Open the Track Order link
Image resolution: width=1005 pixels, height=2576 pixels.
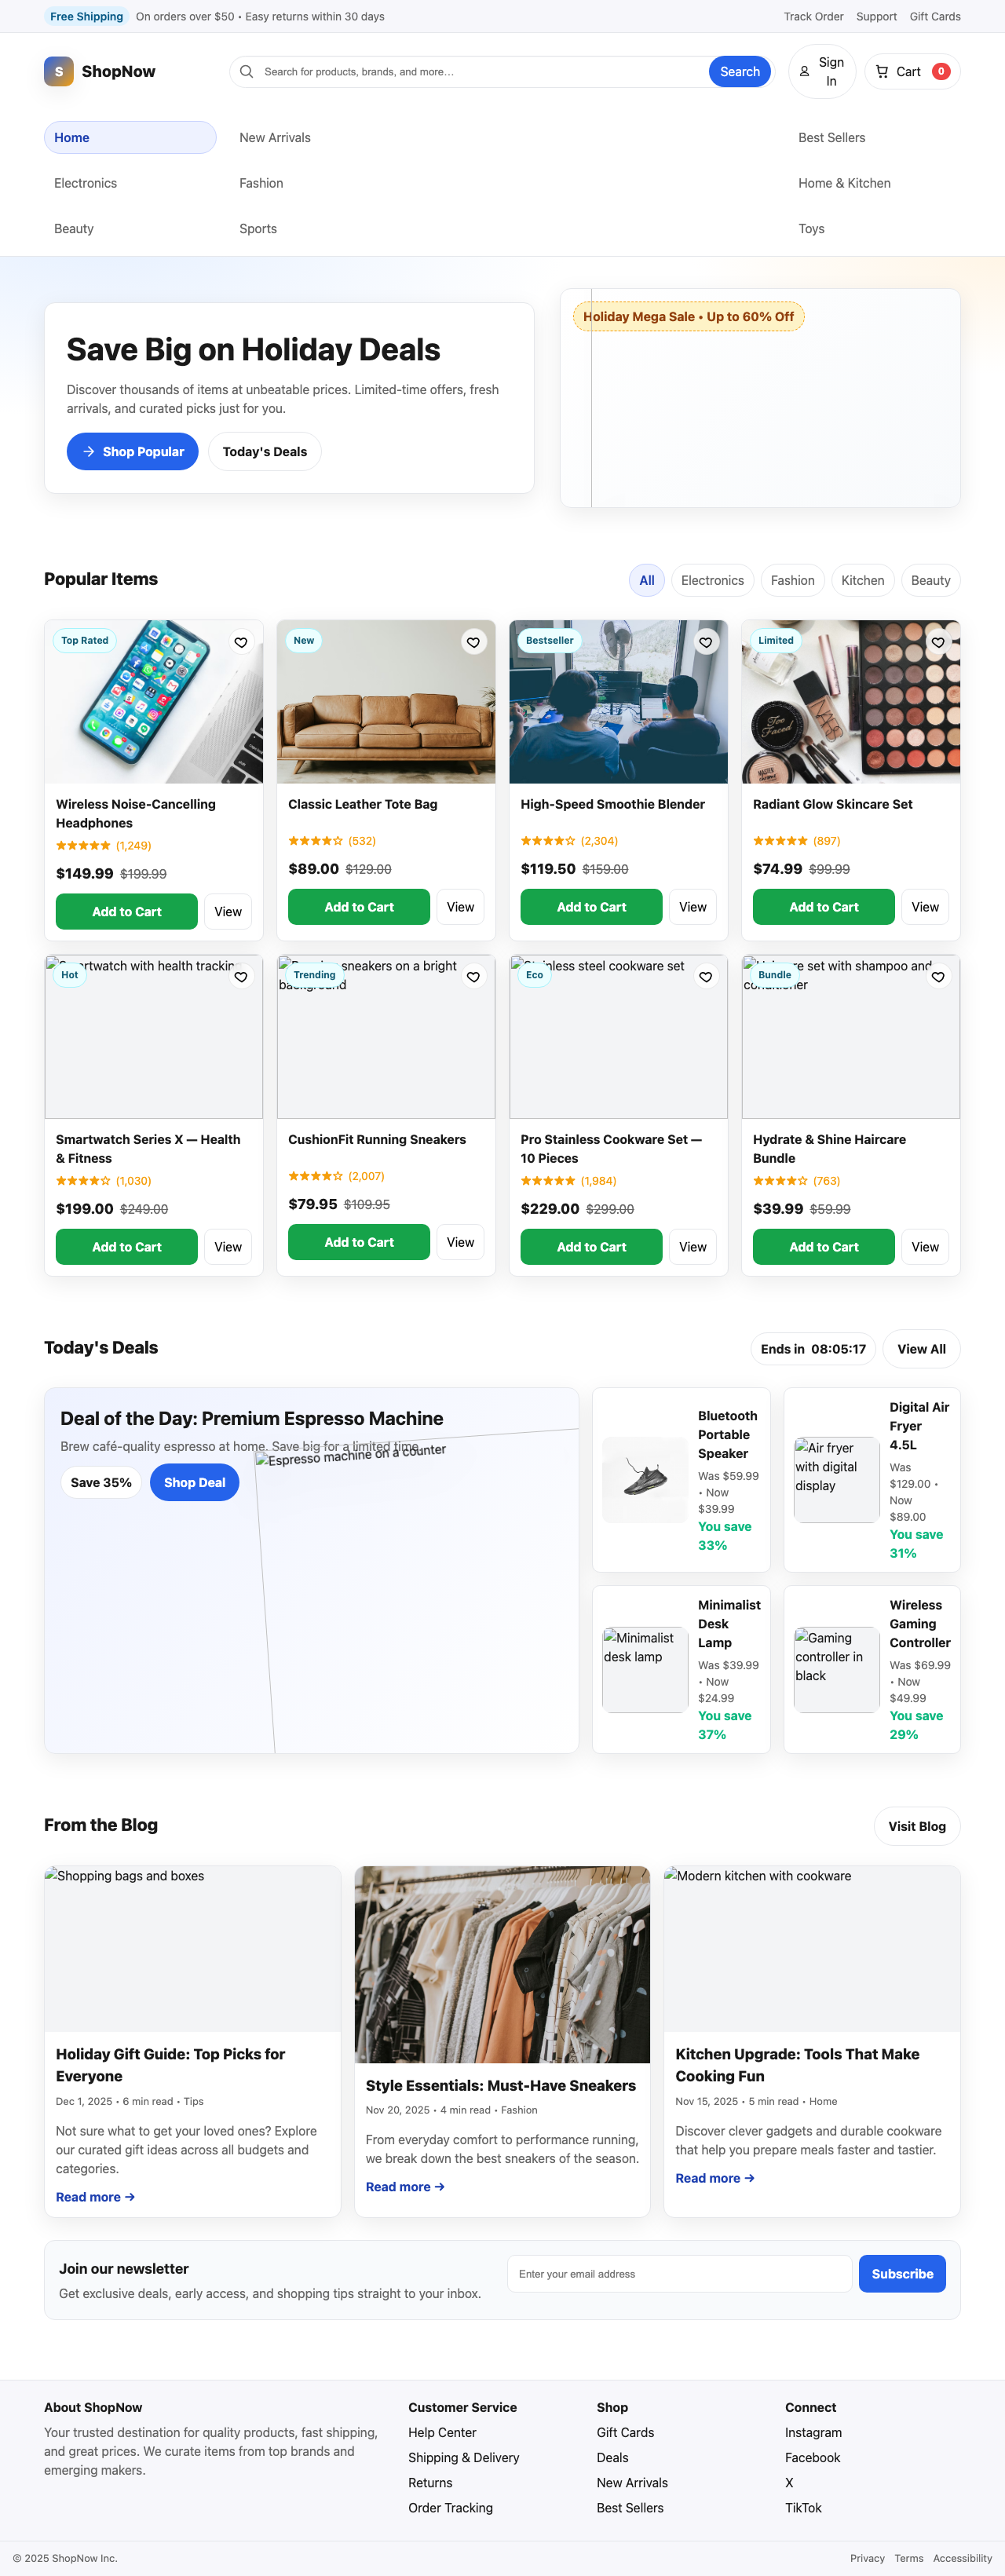813,16
